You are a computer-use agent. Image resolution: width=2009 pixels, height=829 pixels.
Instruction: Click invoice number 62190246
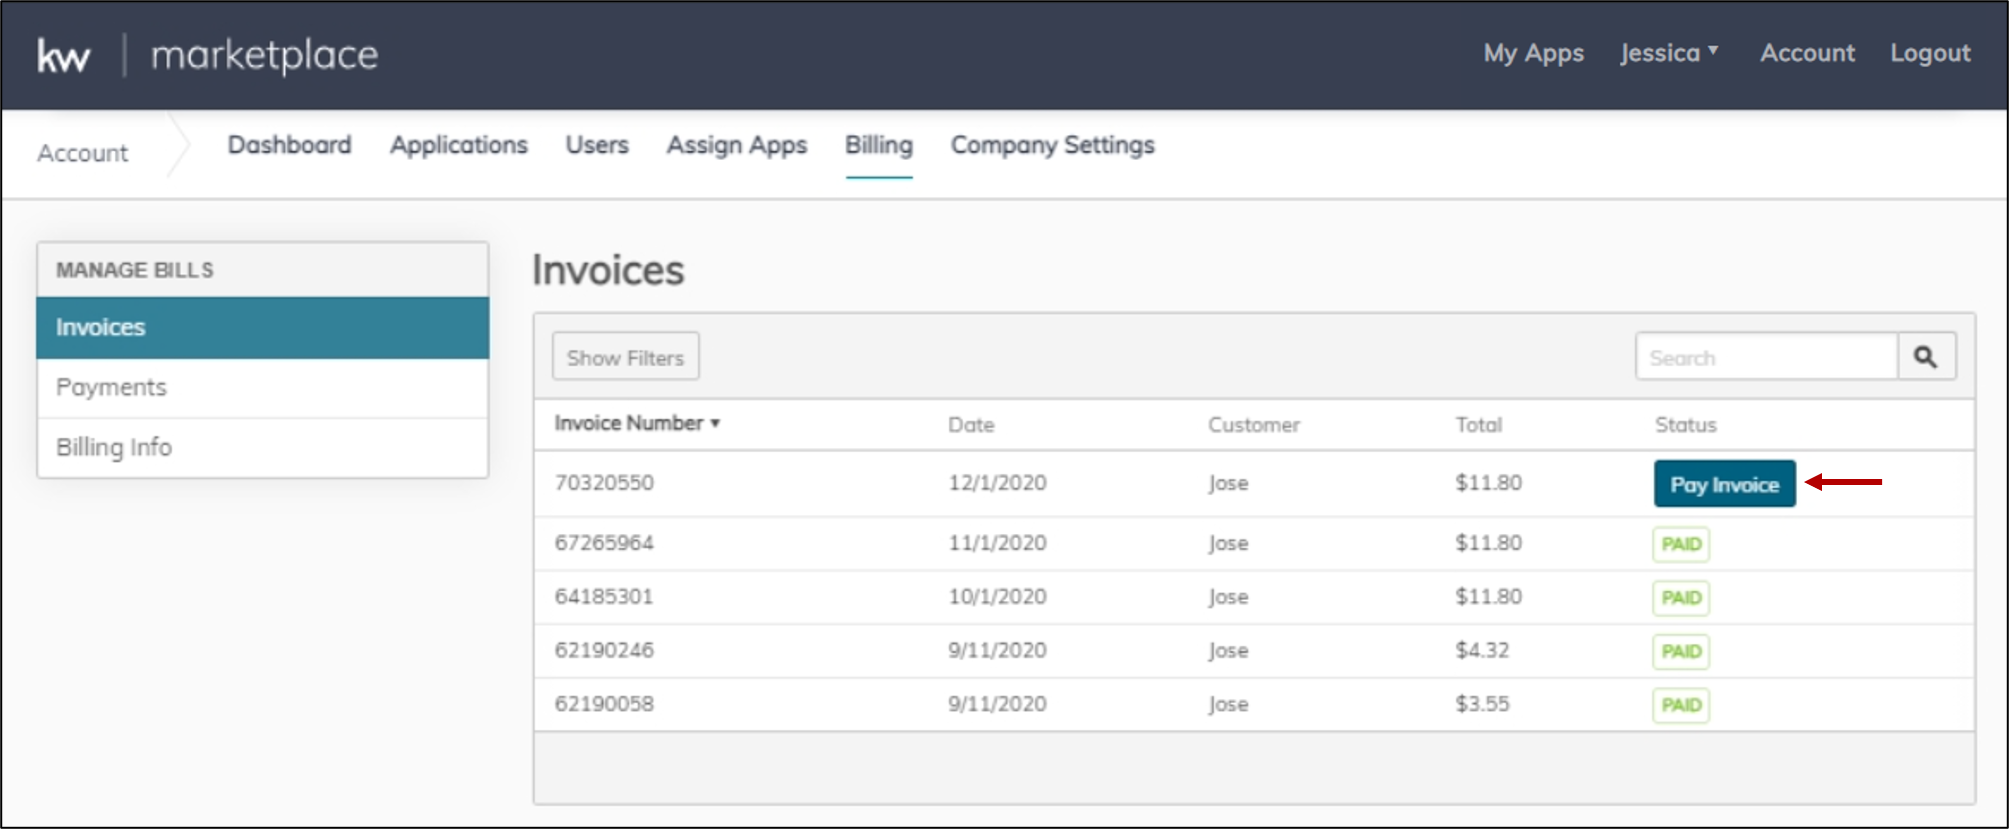604,650
